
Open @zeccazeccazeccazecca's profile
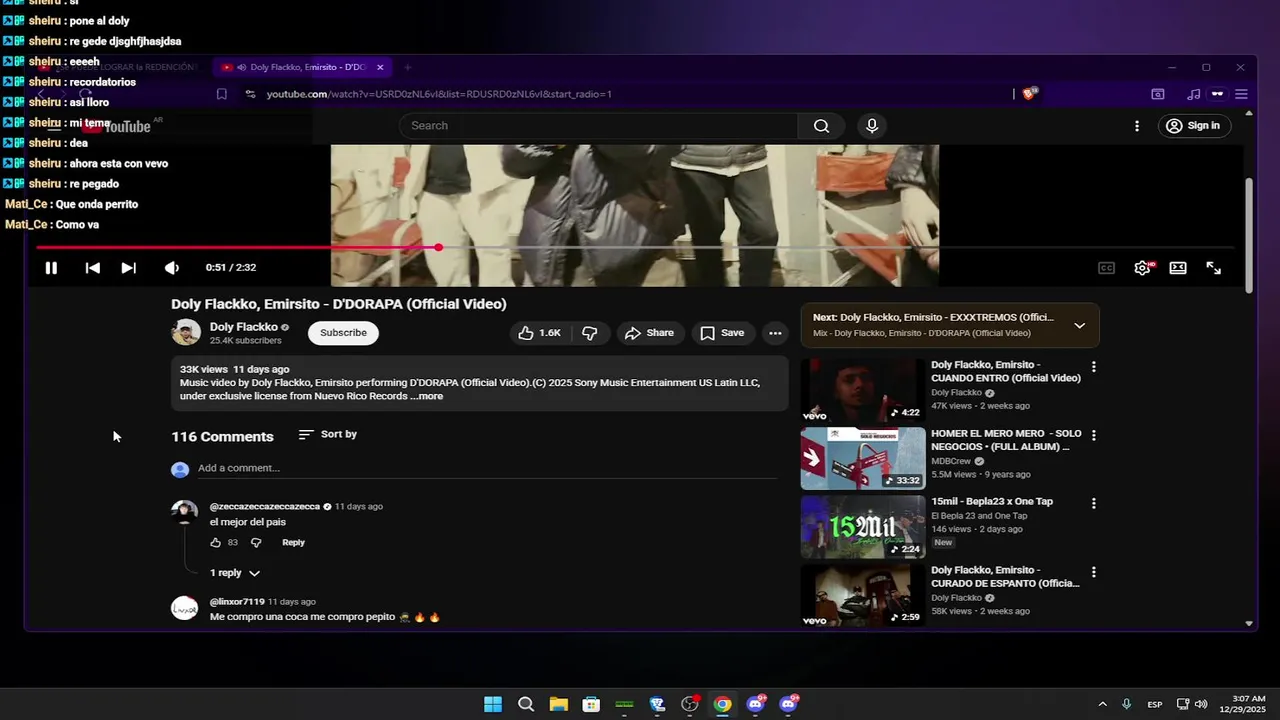point(264,507)
